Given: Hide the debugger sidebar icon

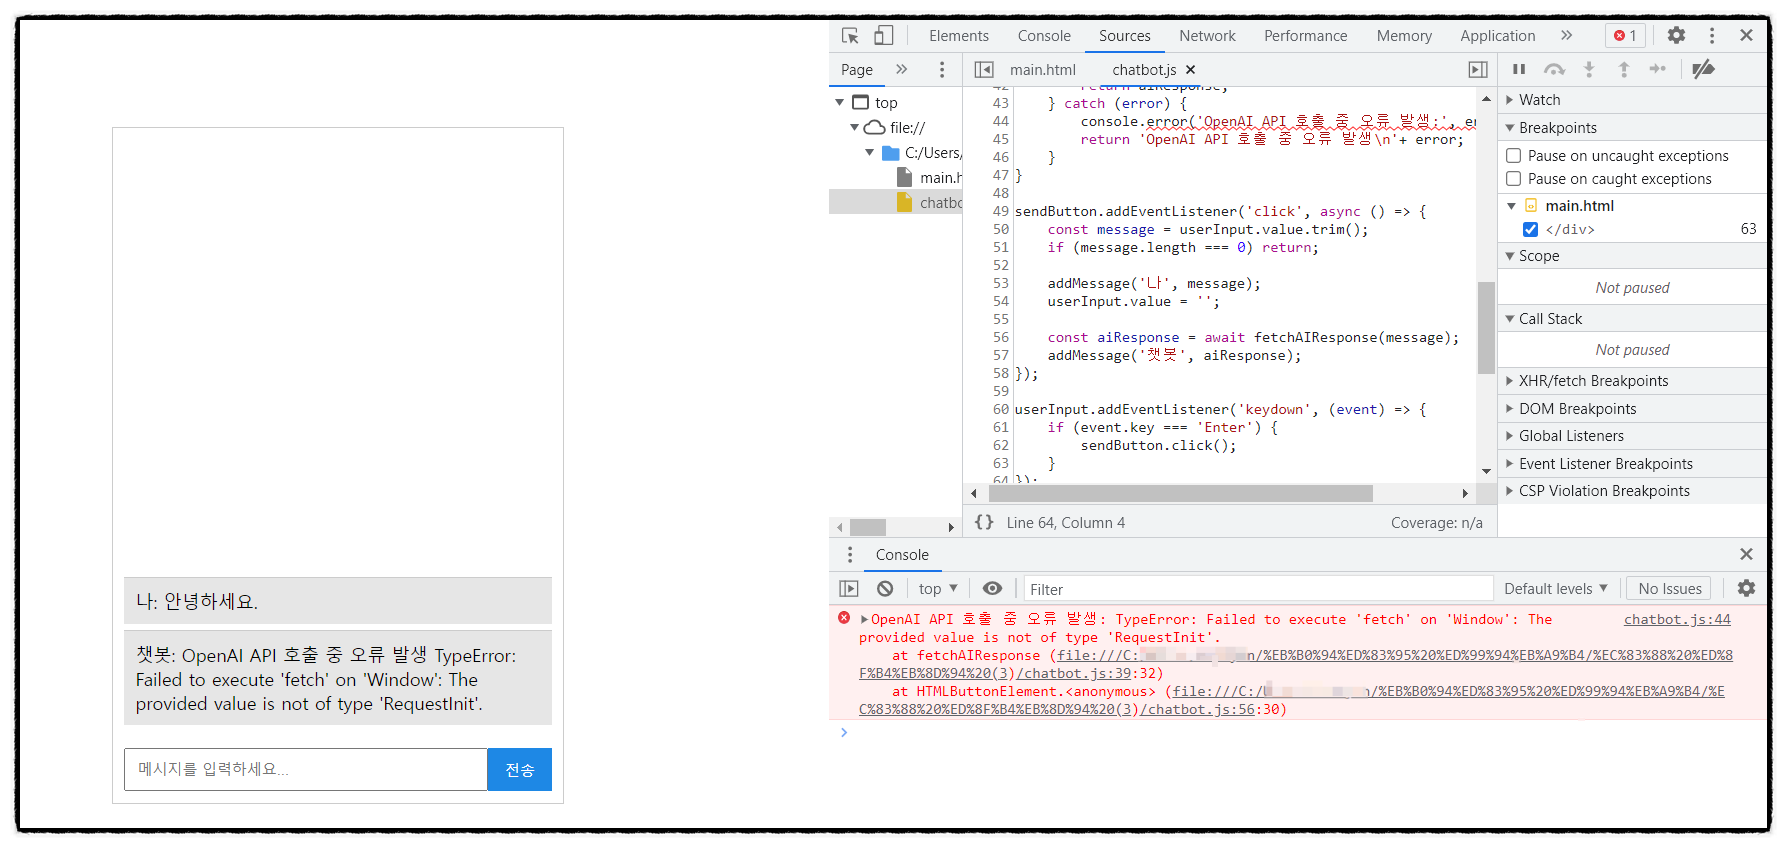Looking at the screenshot, I should point(1477,70).
